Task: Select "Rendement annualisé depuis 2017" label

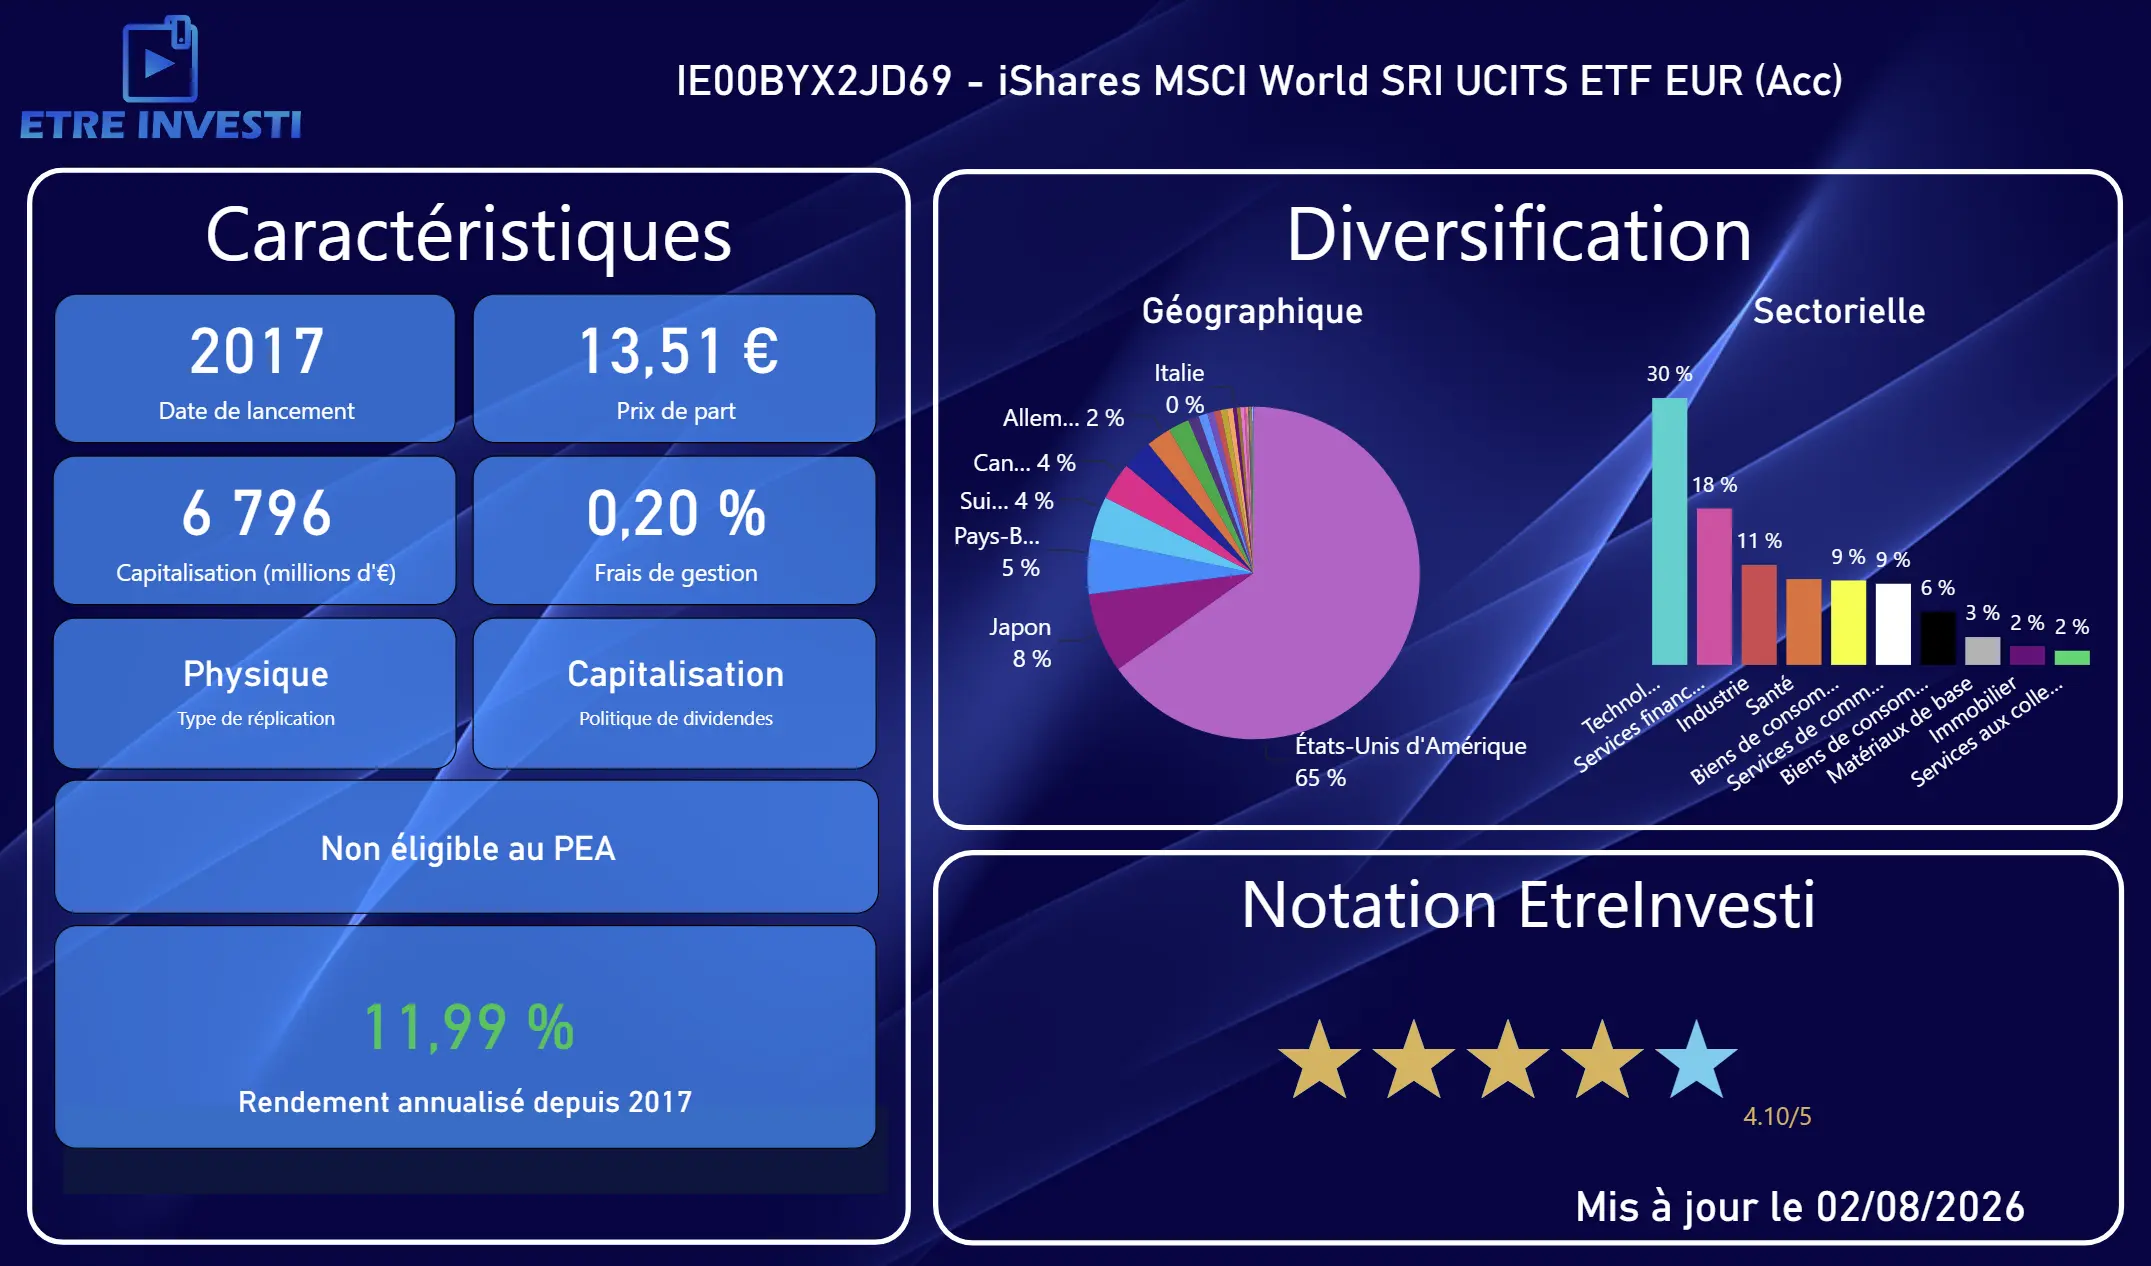Action: (465, 1102)
